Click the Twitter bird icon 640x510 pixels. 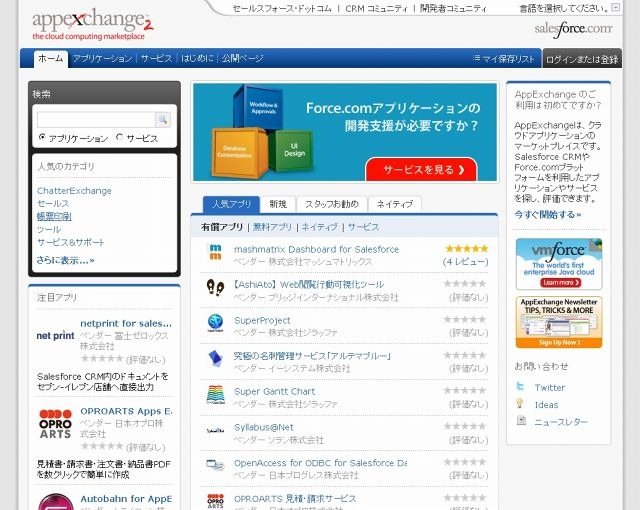pyautogui.click(x=520, y=386)
